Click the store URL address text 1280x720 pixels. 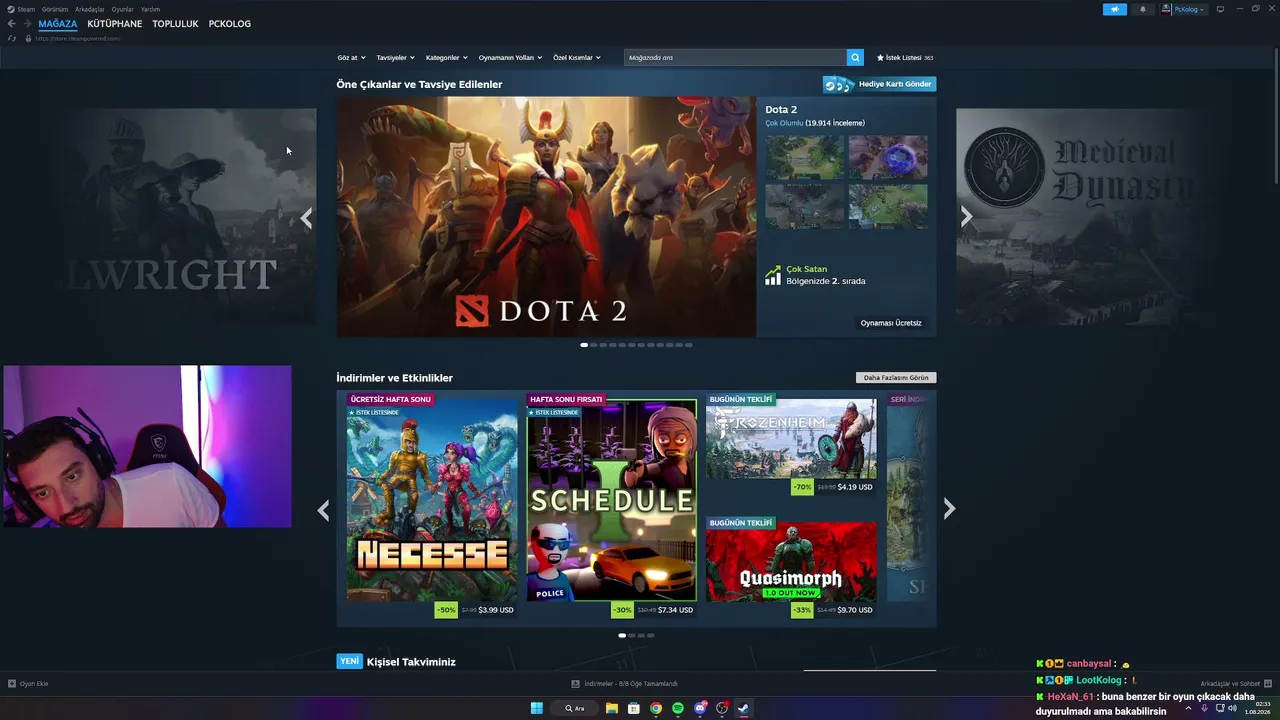point(78,38)
